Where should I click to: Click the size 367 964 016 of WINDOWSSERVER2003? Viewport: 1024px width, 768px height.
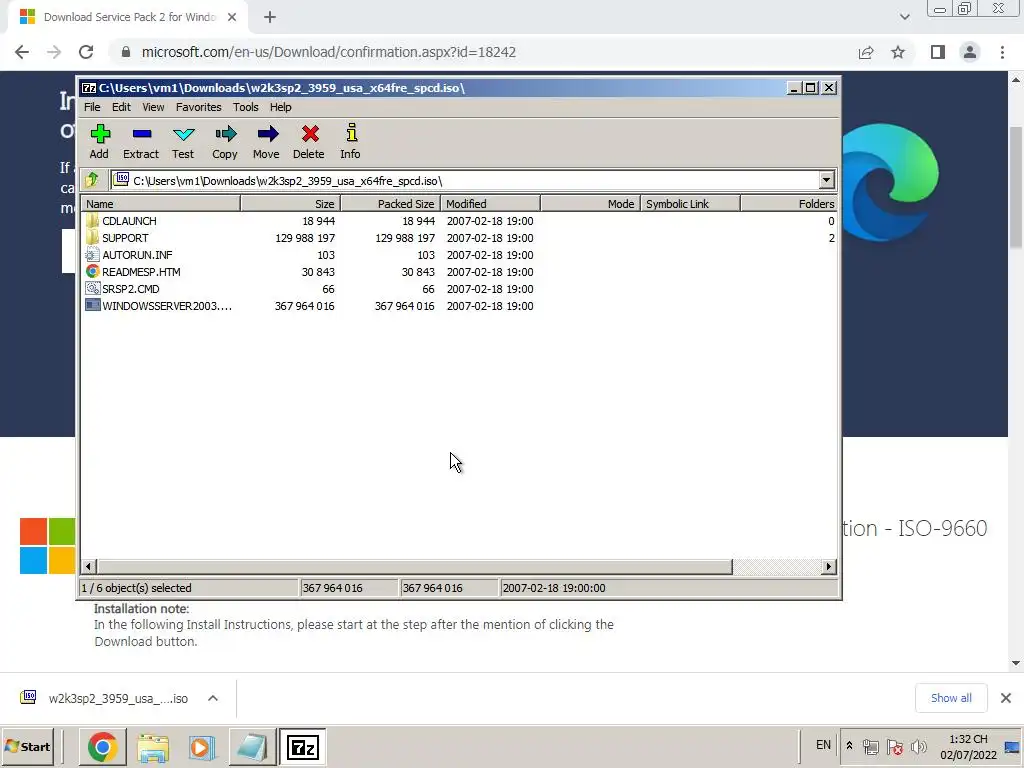pyautogui.click(x=304, y=306)
